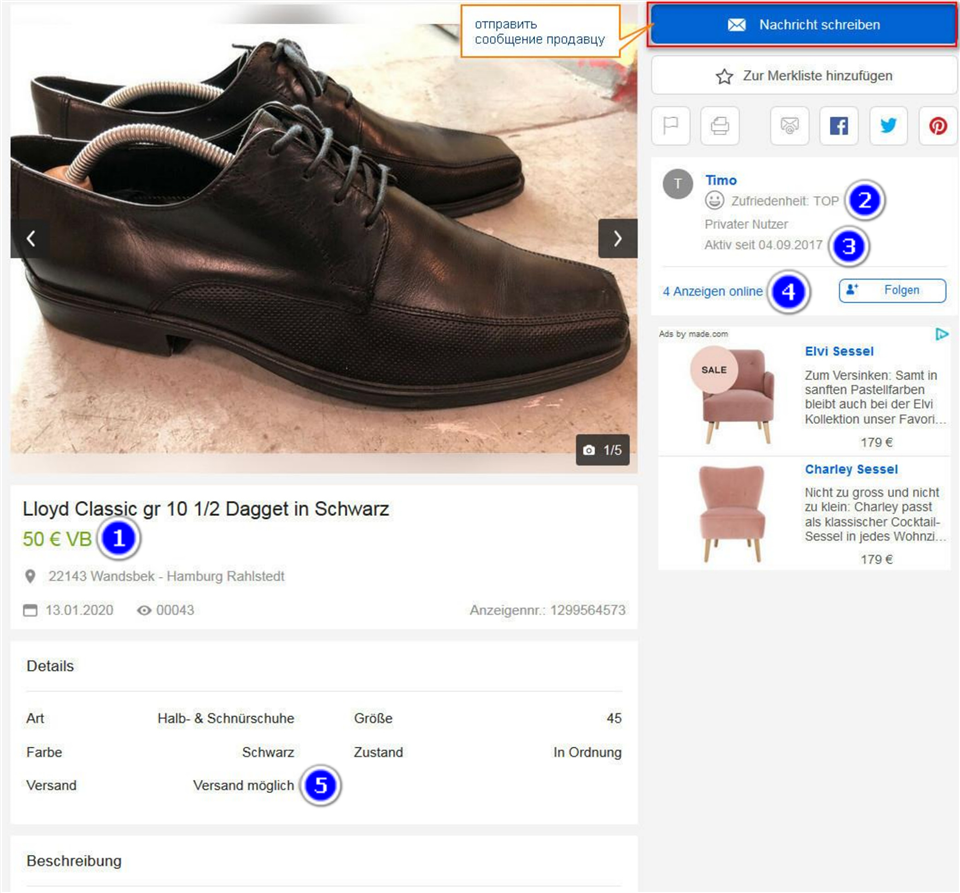The width and height of the screenshot is (960, 893).
Task: Open the Elvi Sessel ad title
Action: [x=839, y=351]
